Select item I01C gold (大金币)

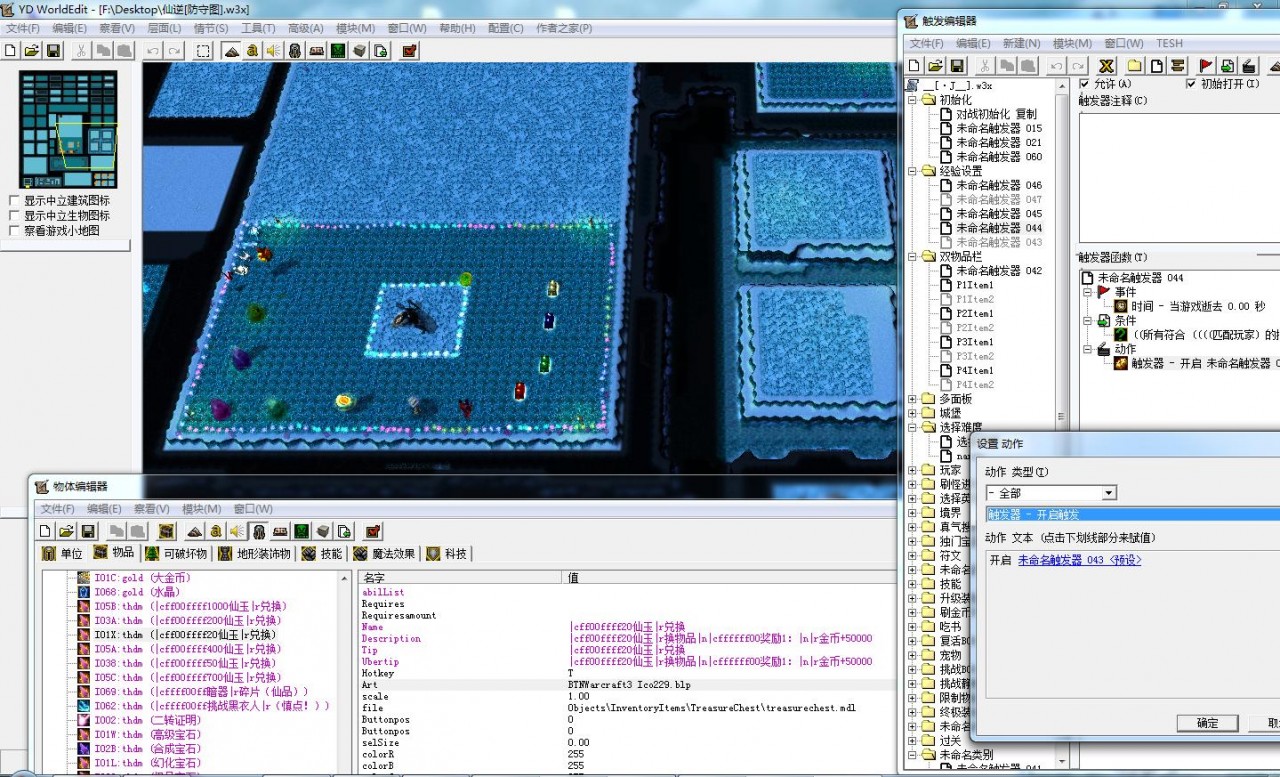click(141, 578)
